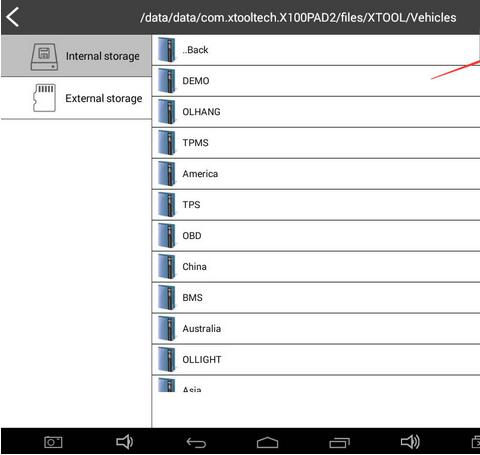
Task: Tap the screenshot camera icon in navigation bar
Action: click(53, 442)
